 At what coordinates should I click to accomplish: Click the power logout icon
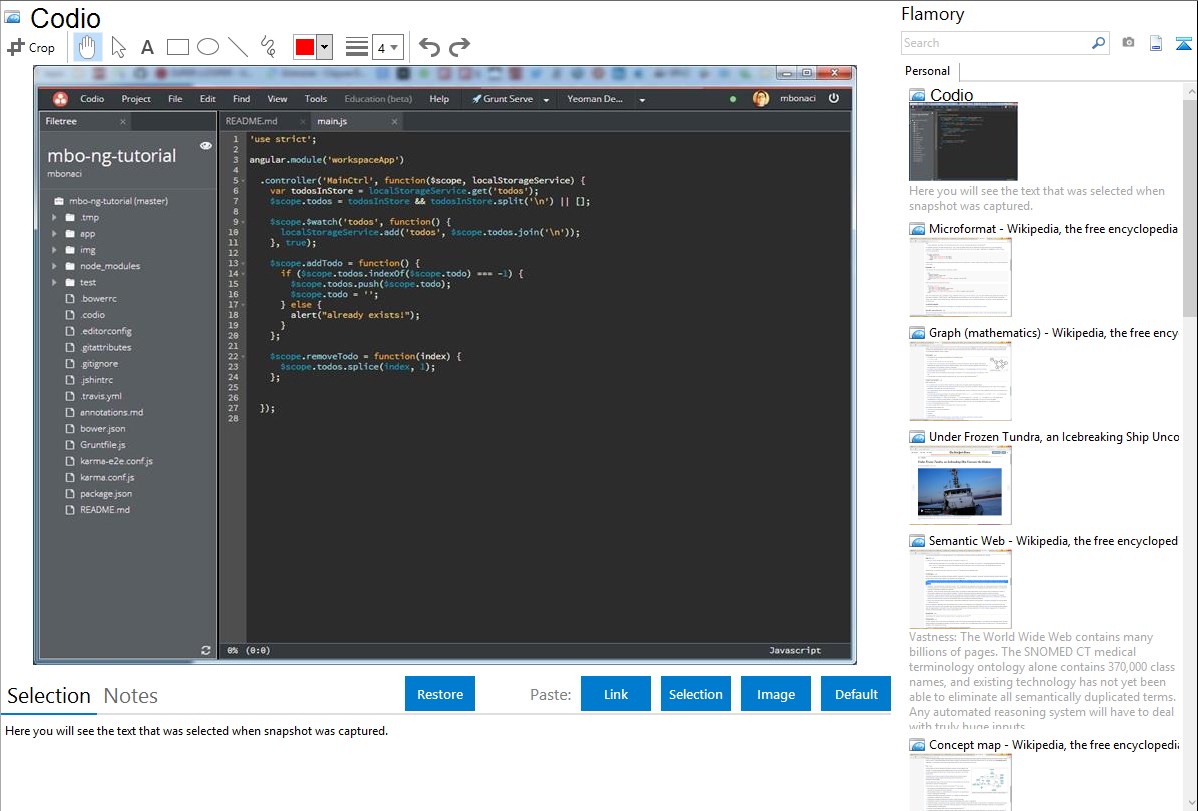[834, 99]
